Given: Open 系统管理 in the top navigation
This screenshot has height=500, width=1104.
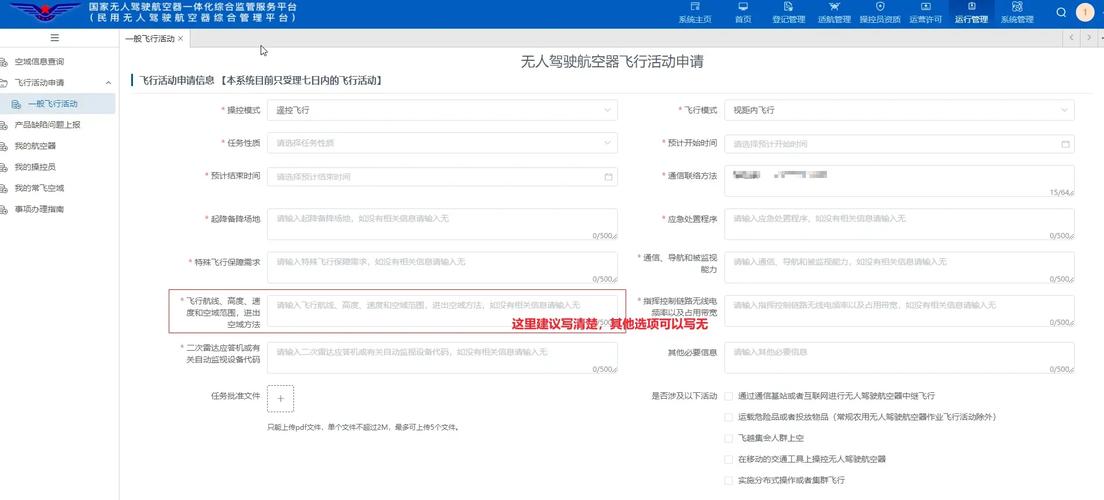Looking at the screenshot, I should [x=1017, y=13].
